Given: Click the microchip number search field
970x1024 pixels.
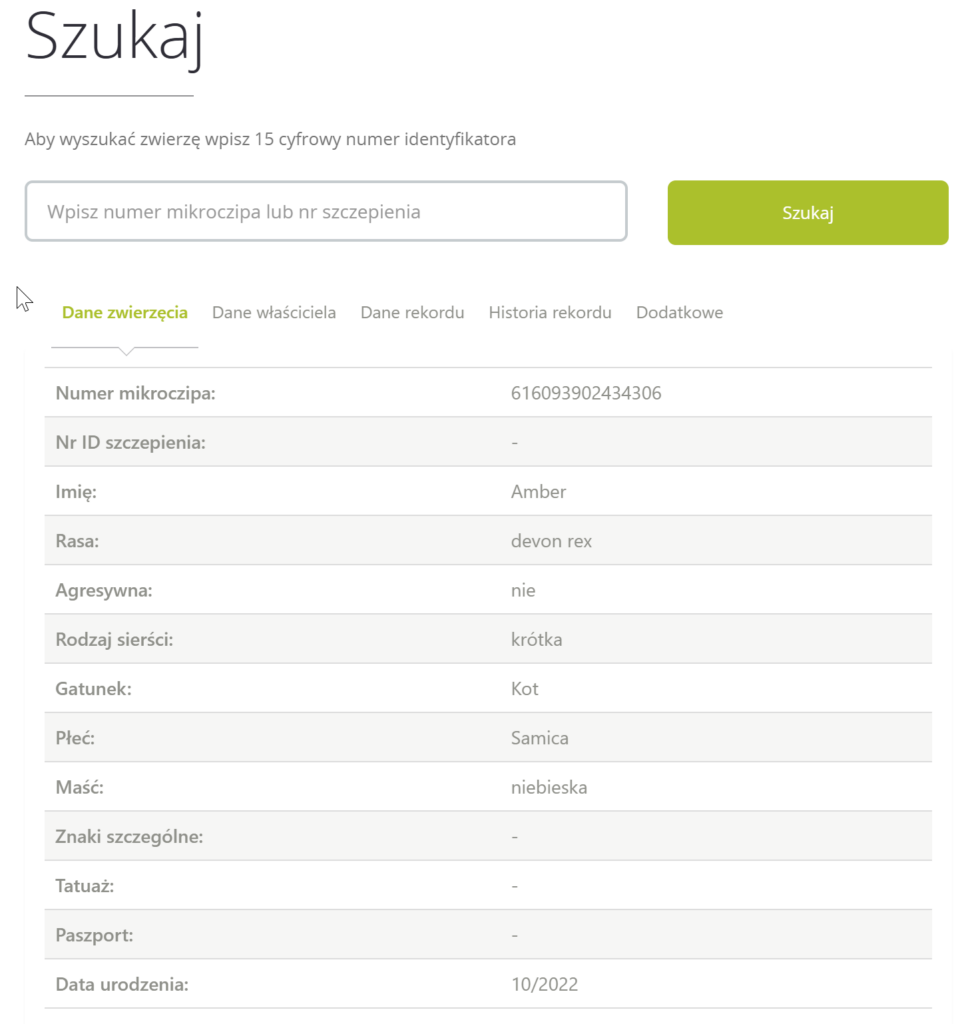Looking at the screenshot, I should [x=326, y=212].
